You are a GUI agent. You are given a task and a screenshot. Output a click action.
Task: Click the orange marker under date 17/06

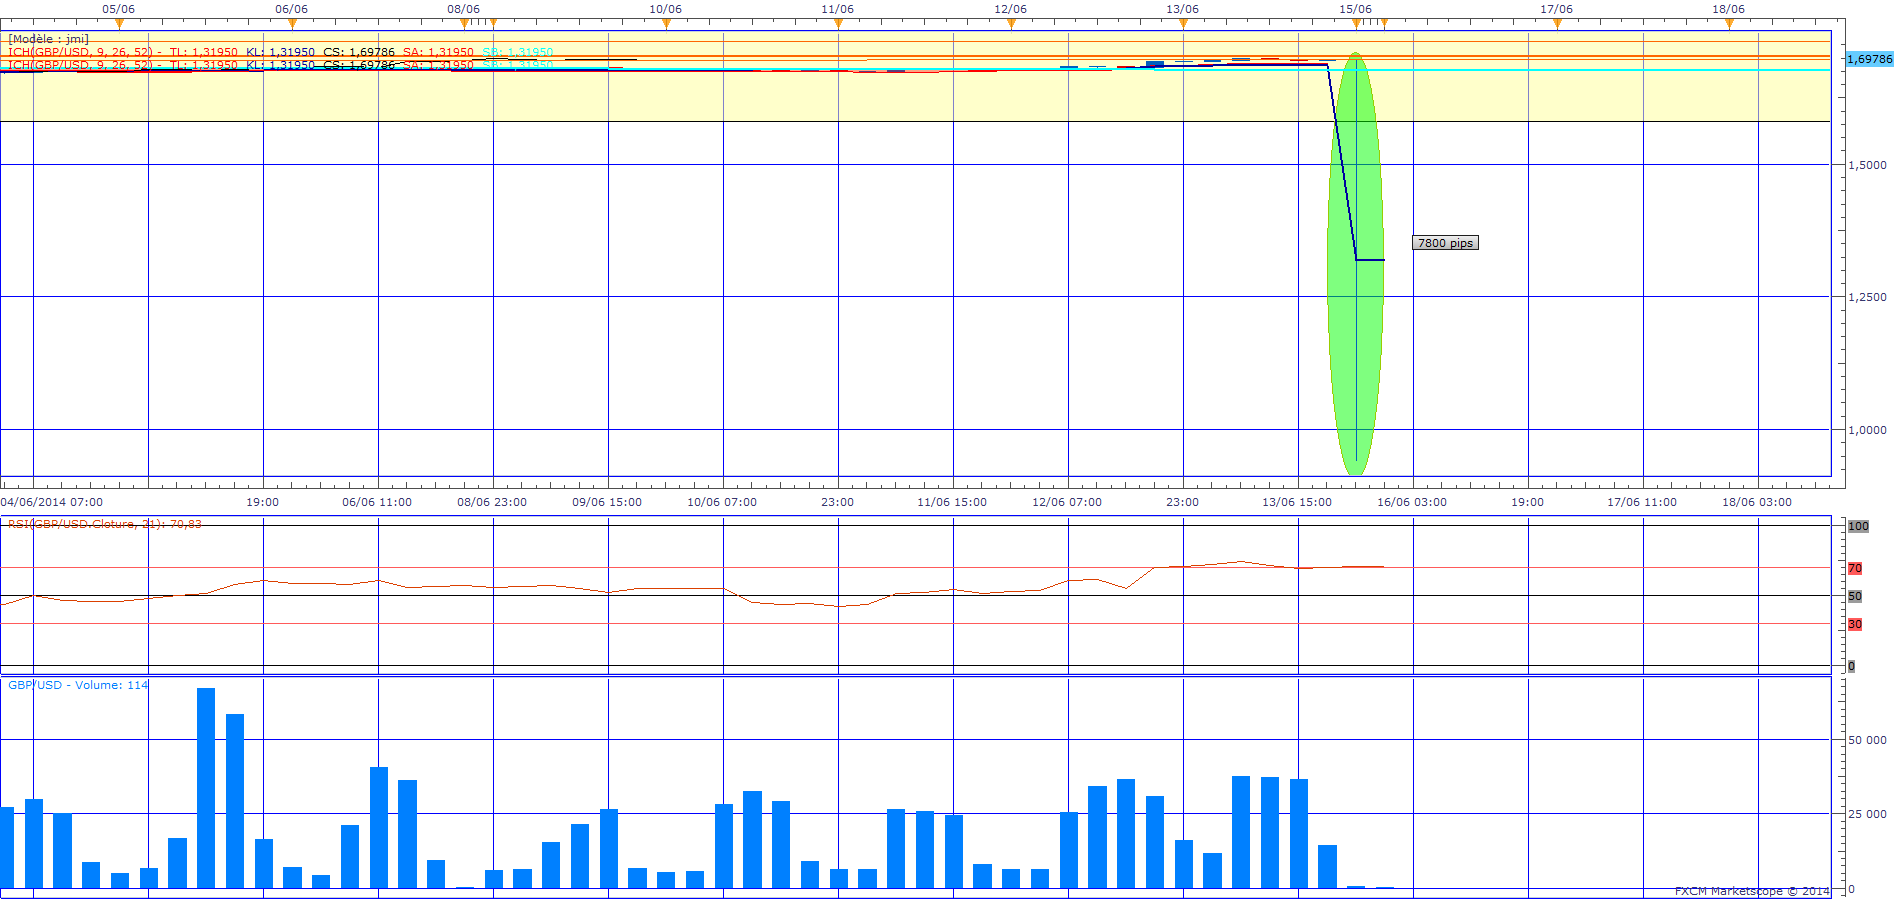pos(1557,24)
